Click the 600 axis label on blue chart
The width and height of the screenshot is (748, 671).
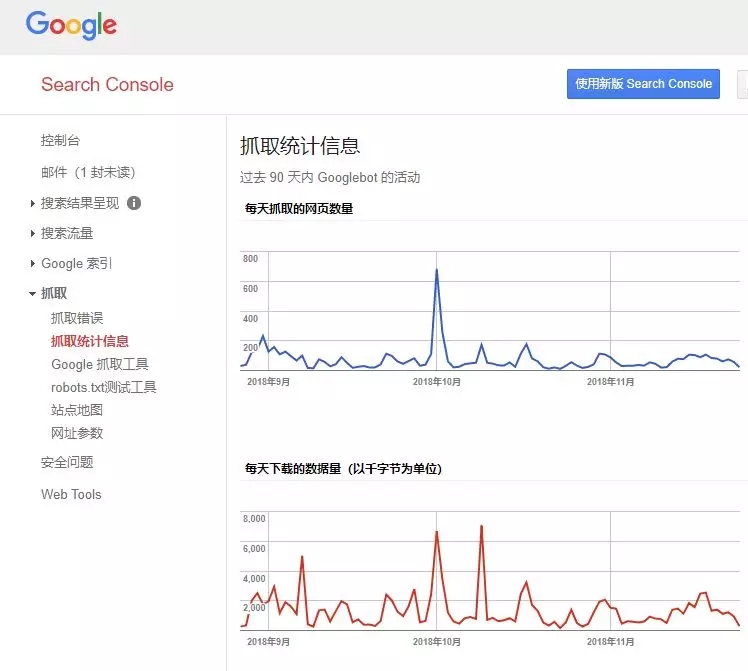[x=250, y=289]
